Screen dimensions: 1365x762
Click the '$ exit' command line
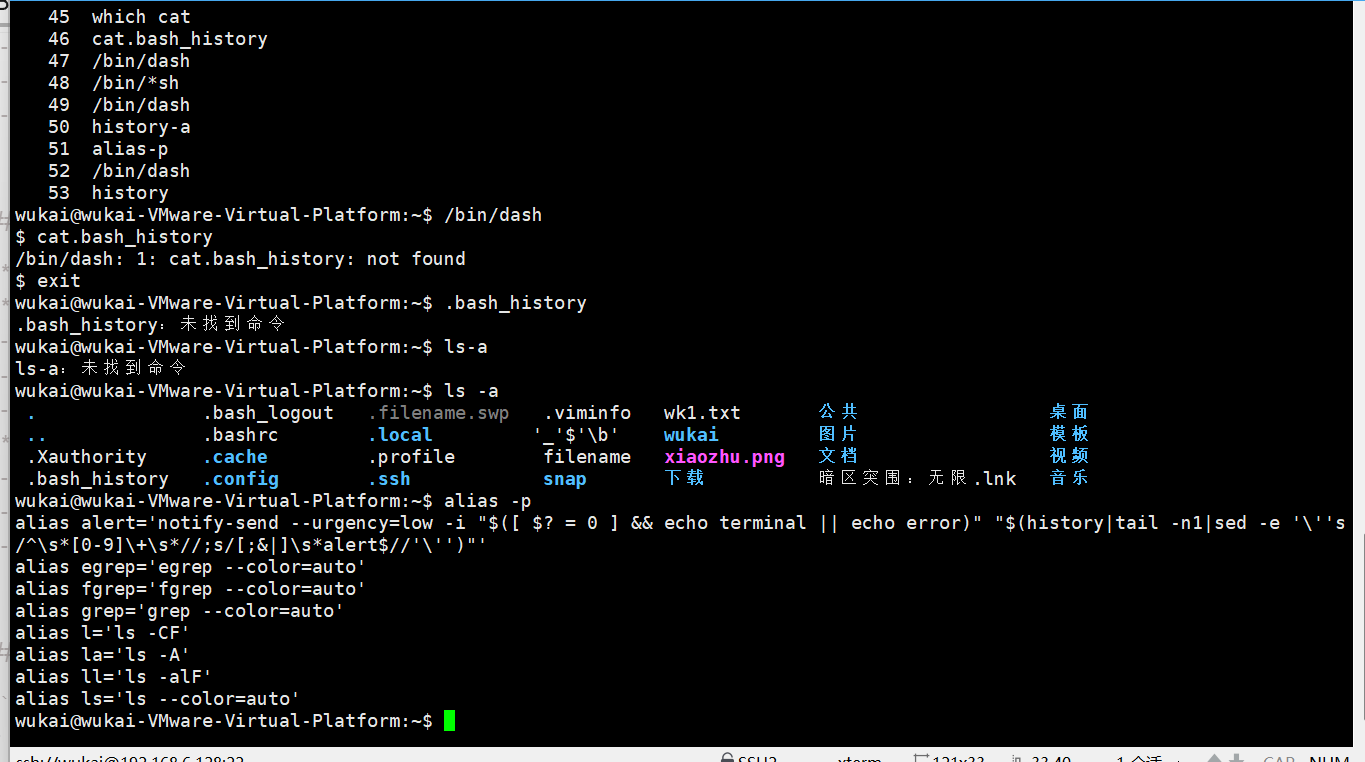click(48, 281)
